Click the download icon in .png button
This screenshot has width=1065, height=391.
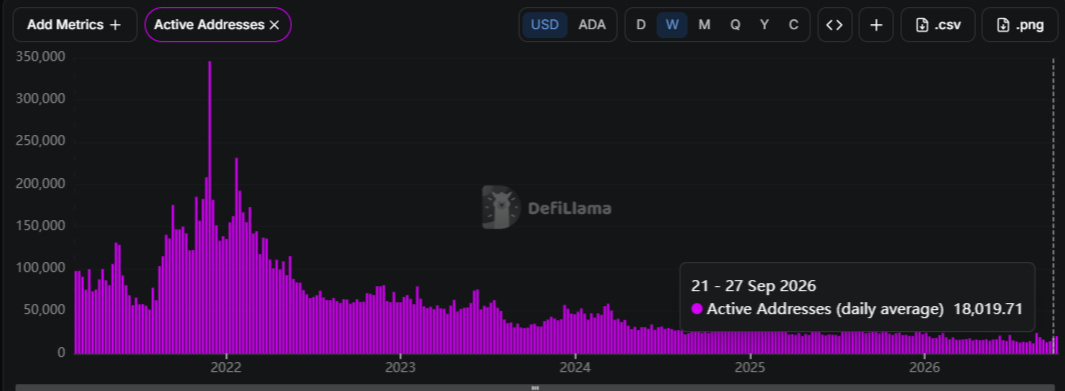point(1003,25)
